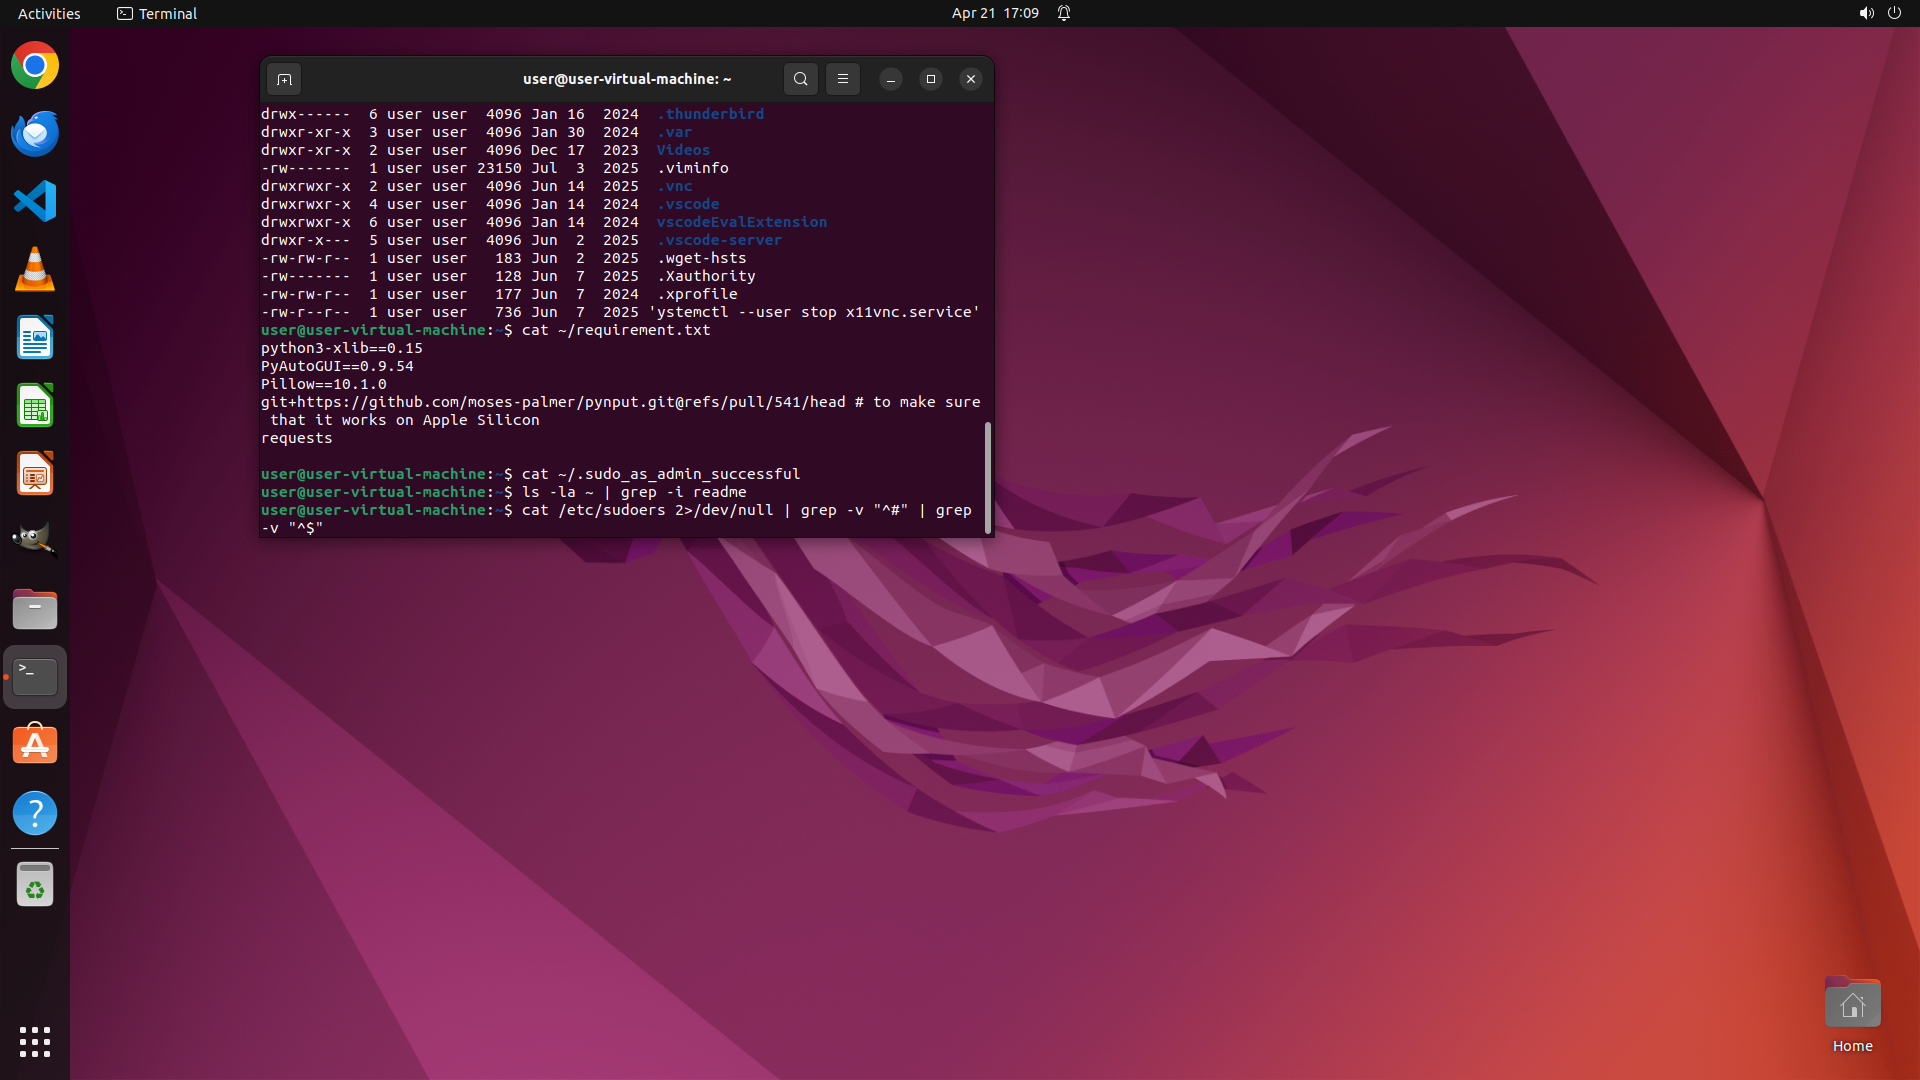Open the Trash from the dock
This screenshot has height=1080, width=1920.
tap(35, 885)
